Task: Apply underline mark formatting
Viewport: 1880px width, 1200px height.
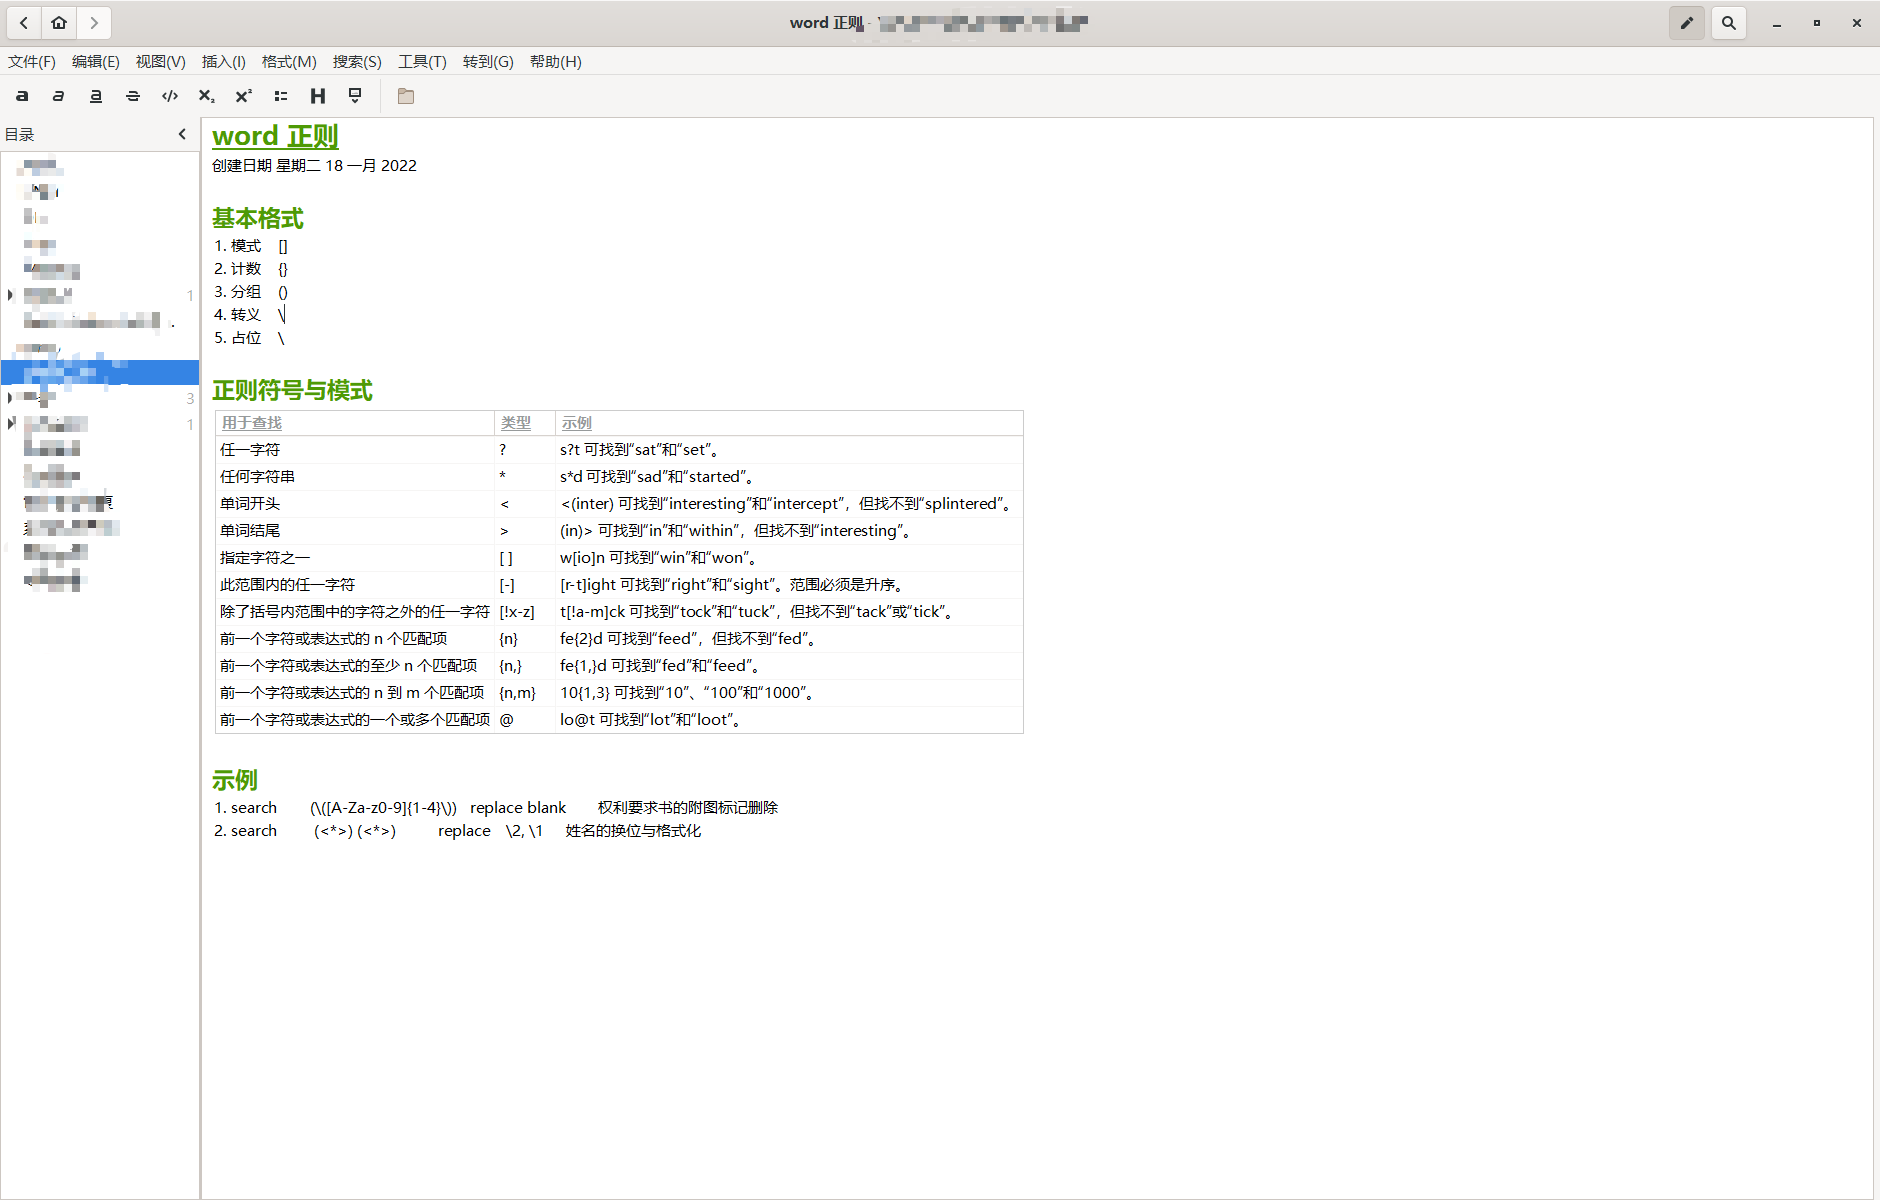Action: [x=96, y=96]
